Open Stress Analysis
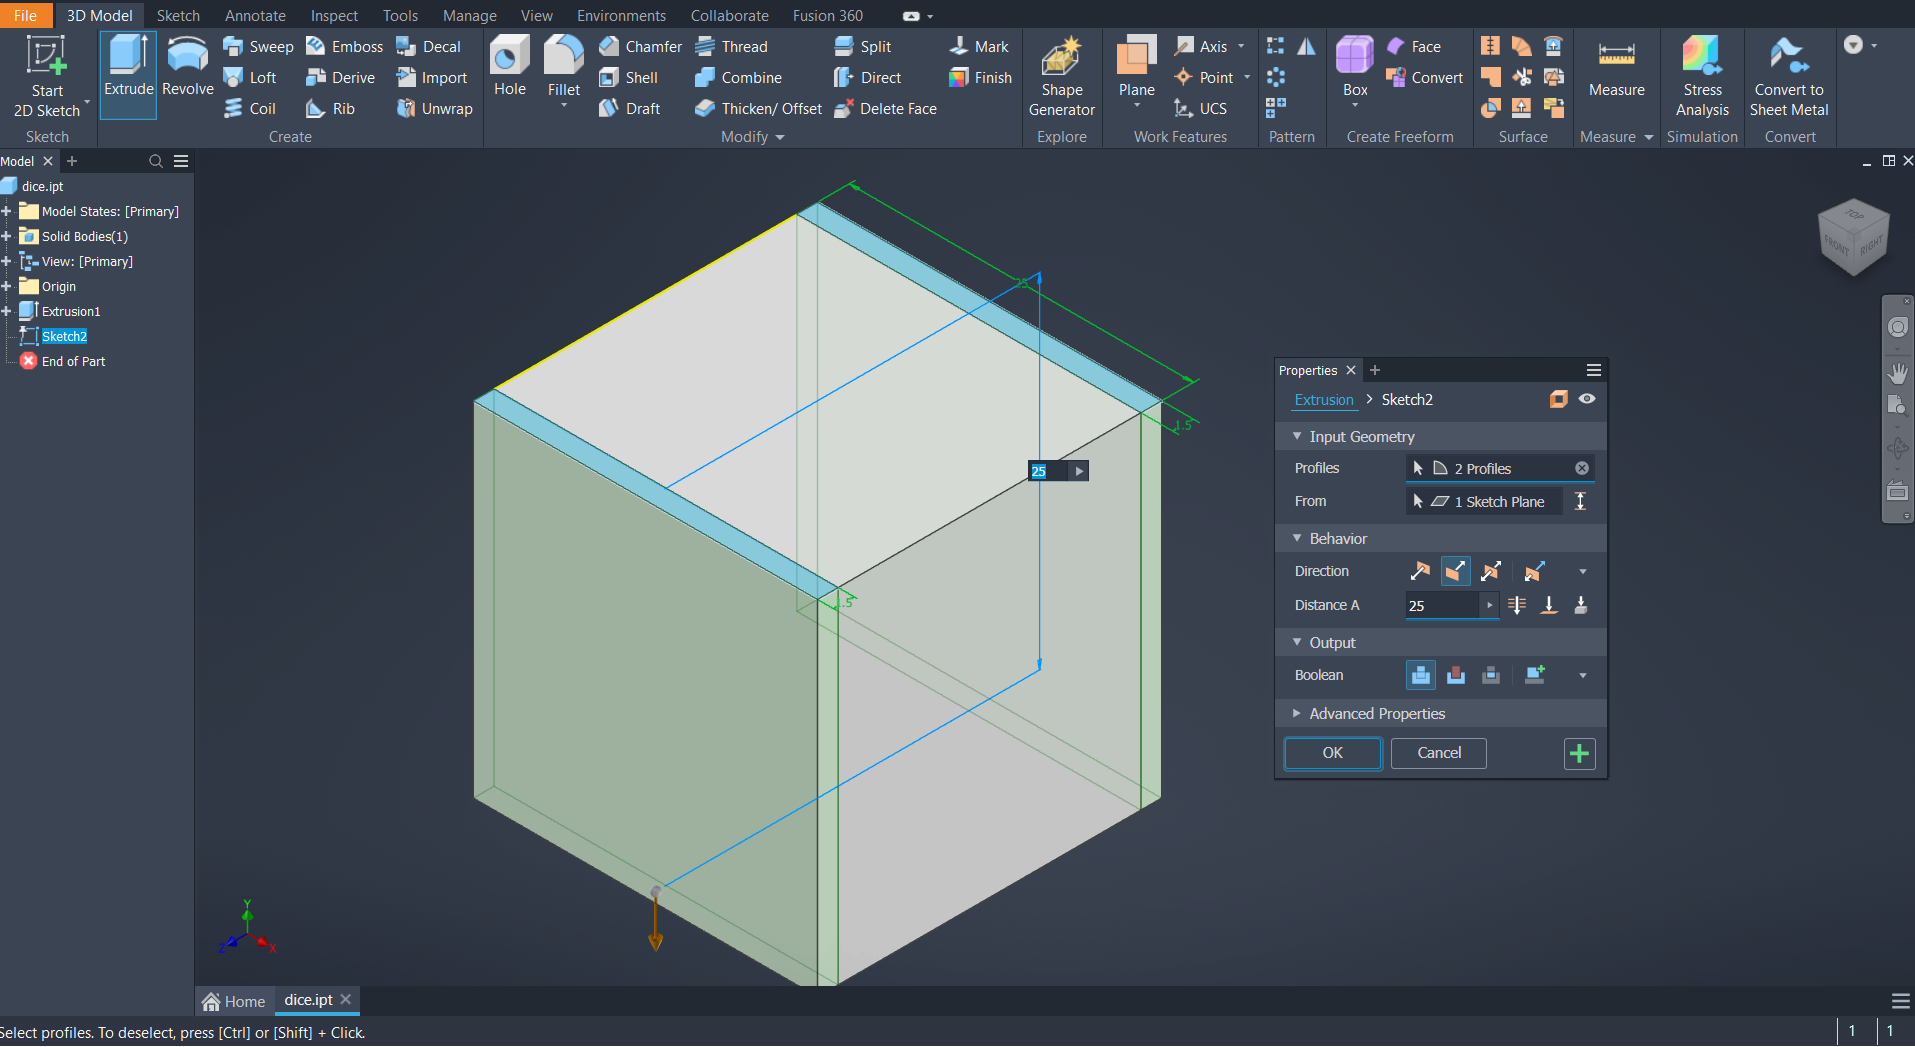Screen dimensions: 1915x1047 coord(1702,77)
